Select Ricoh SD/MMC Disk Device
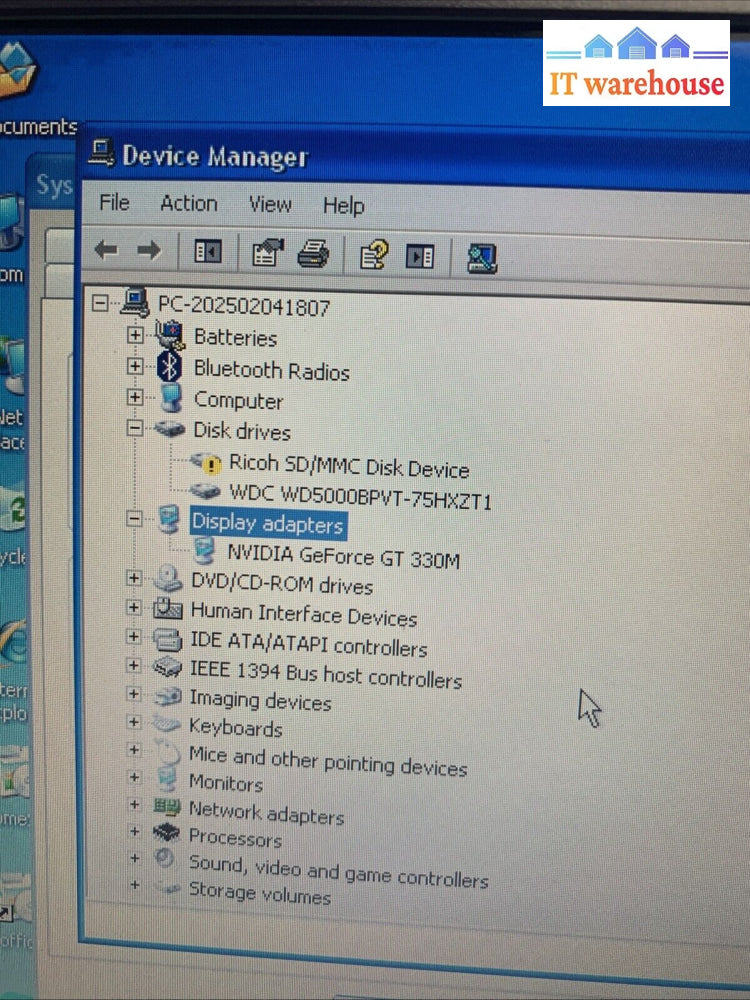 (348, 467)
